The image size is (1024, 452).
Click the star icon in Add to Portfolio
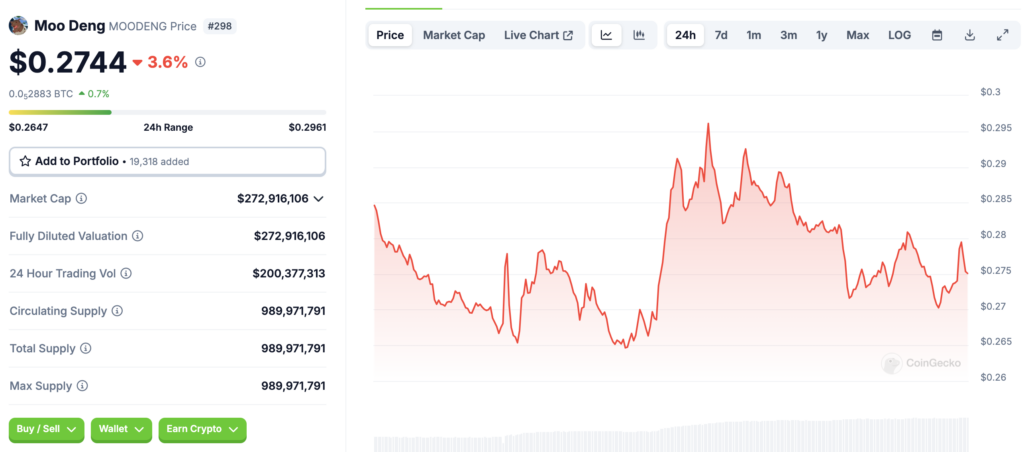tap(25, 161)
